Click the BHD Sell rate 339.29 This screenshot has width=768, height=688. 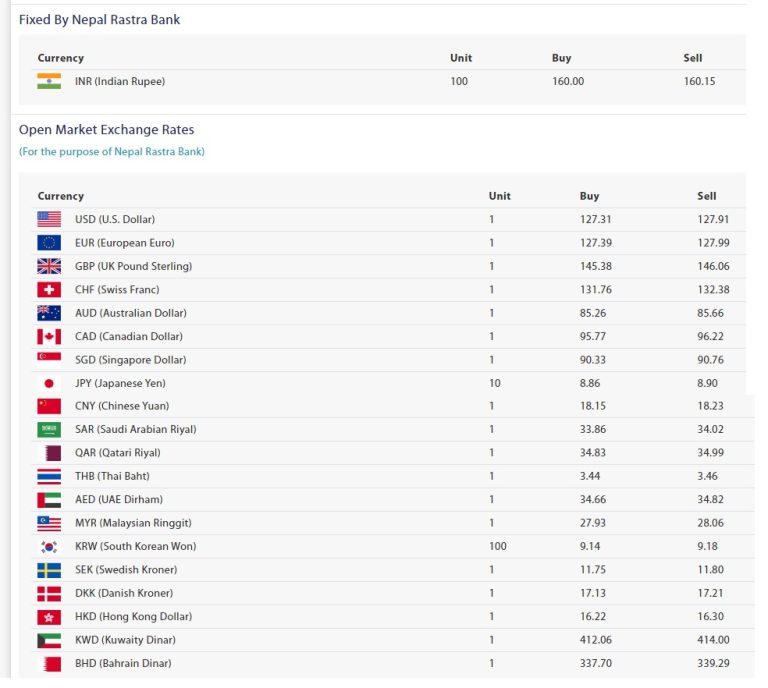click(713, 663)
